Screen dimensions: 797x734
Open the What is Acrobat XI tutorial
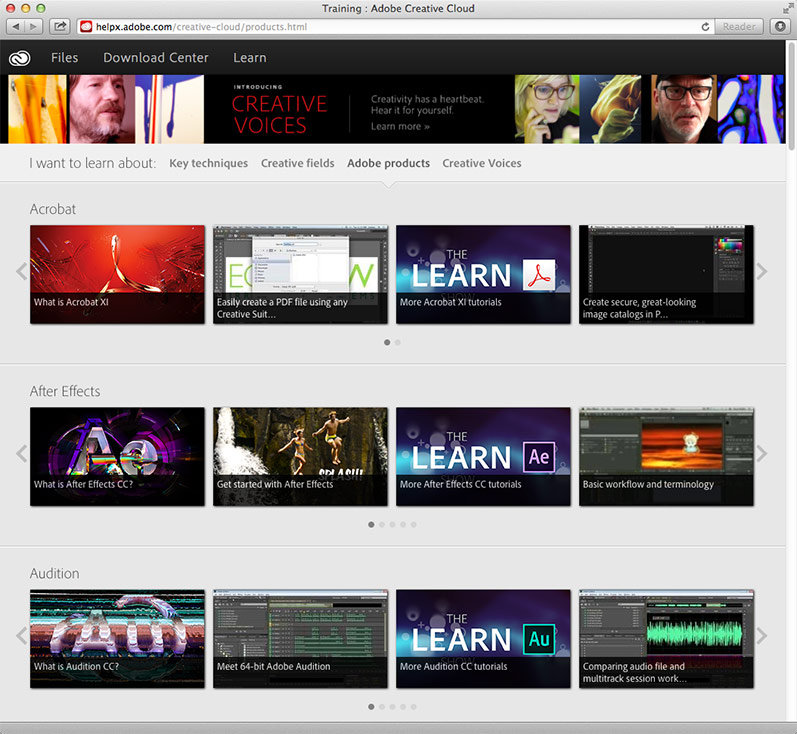(x=117, y=274)
